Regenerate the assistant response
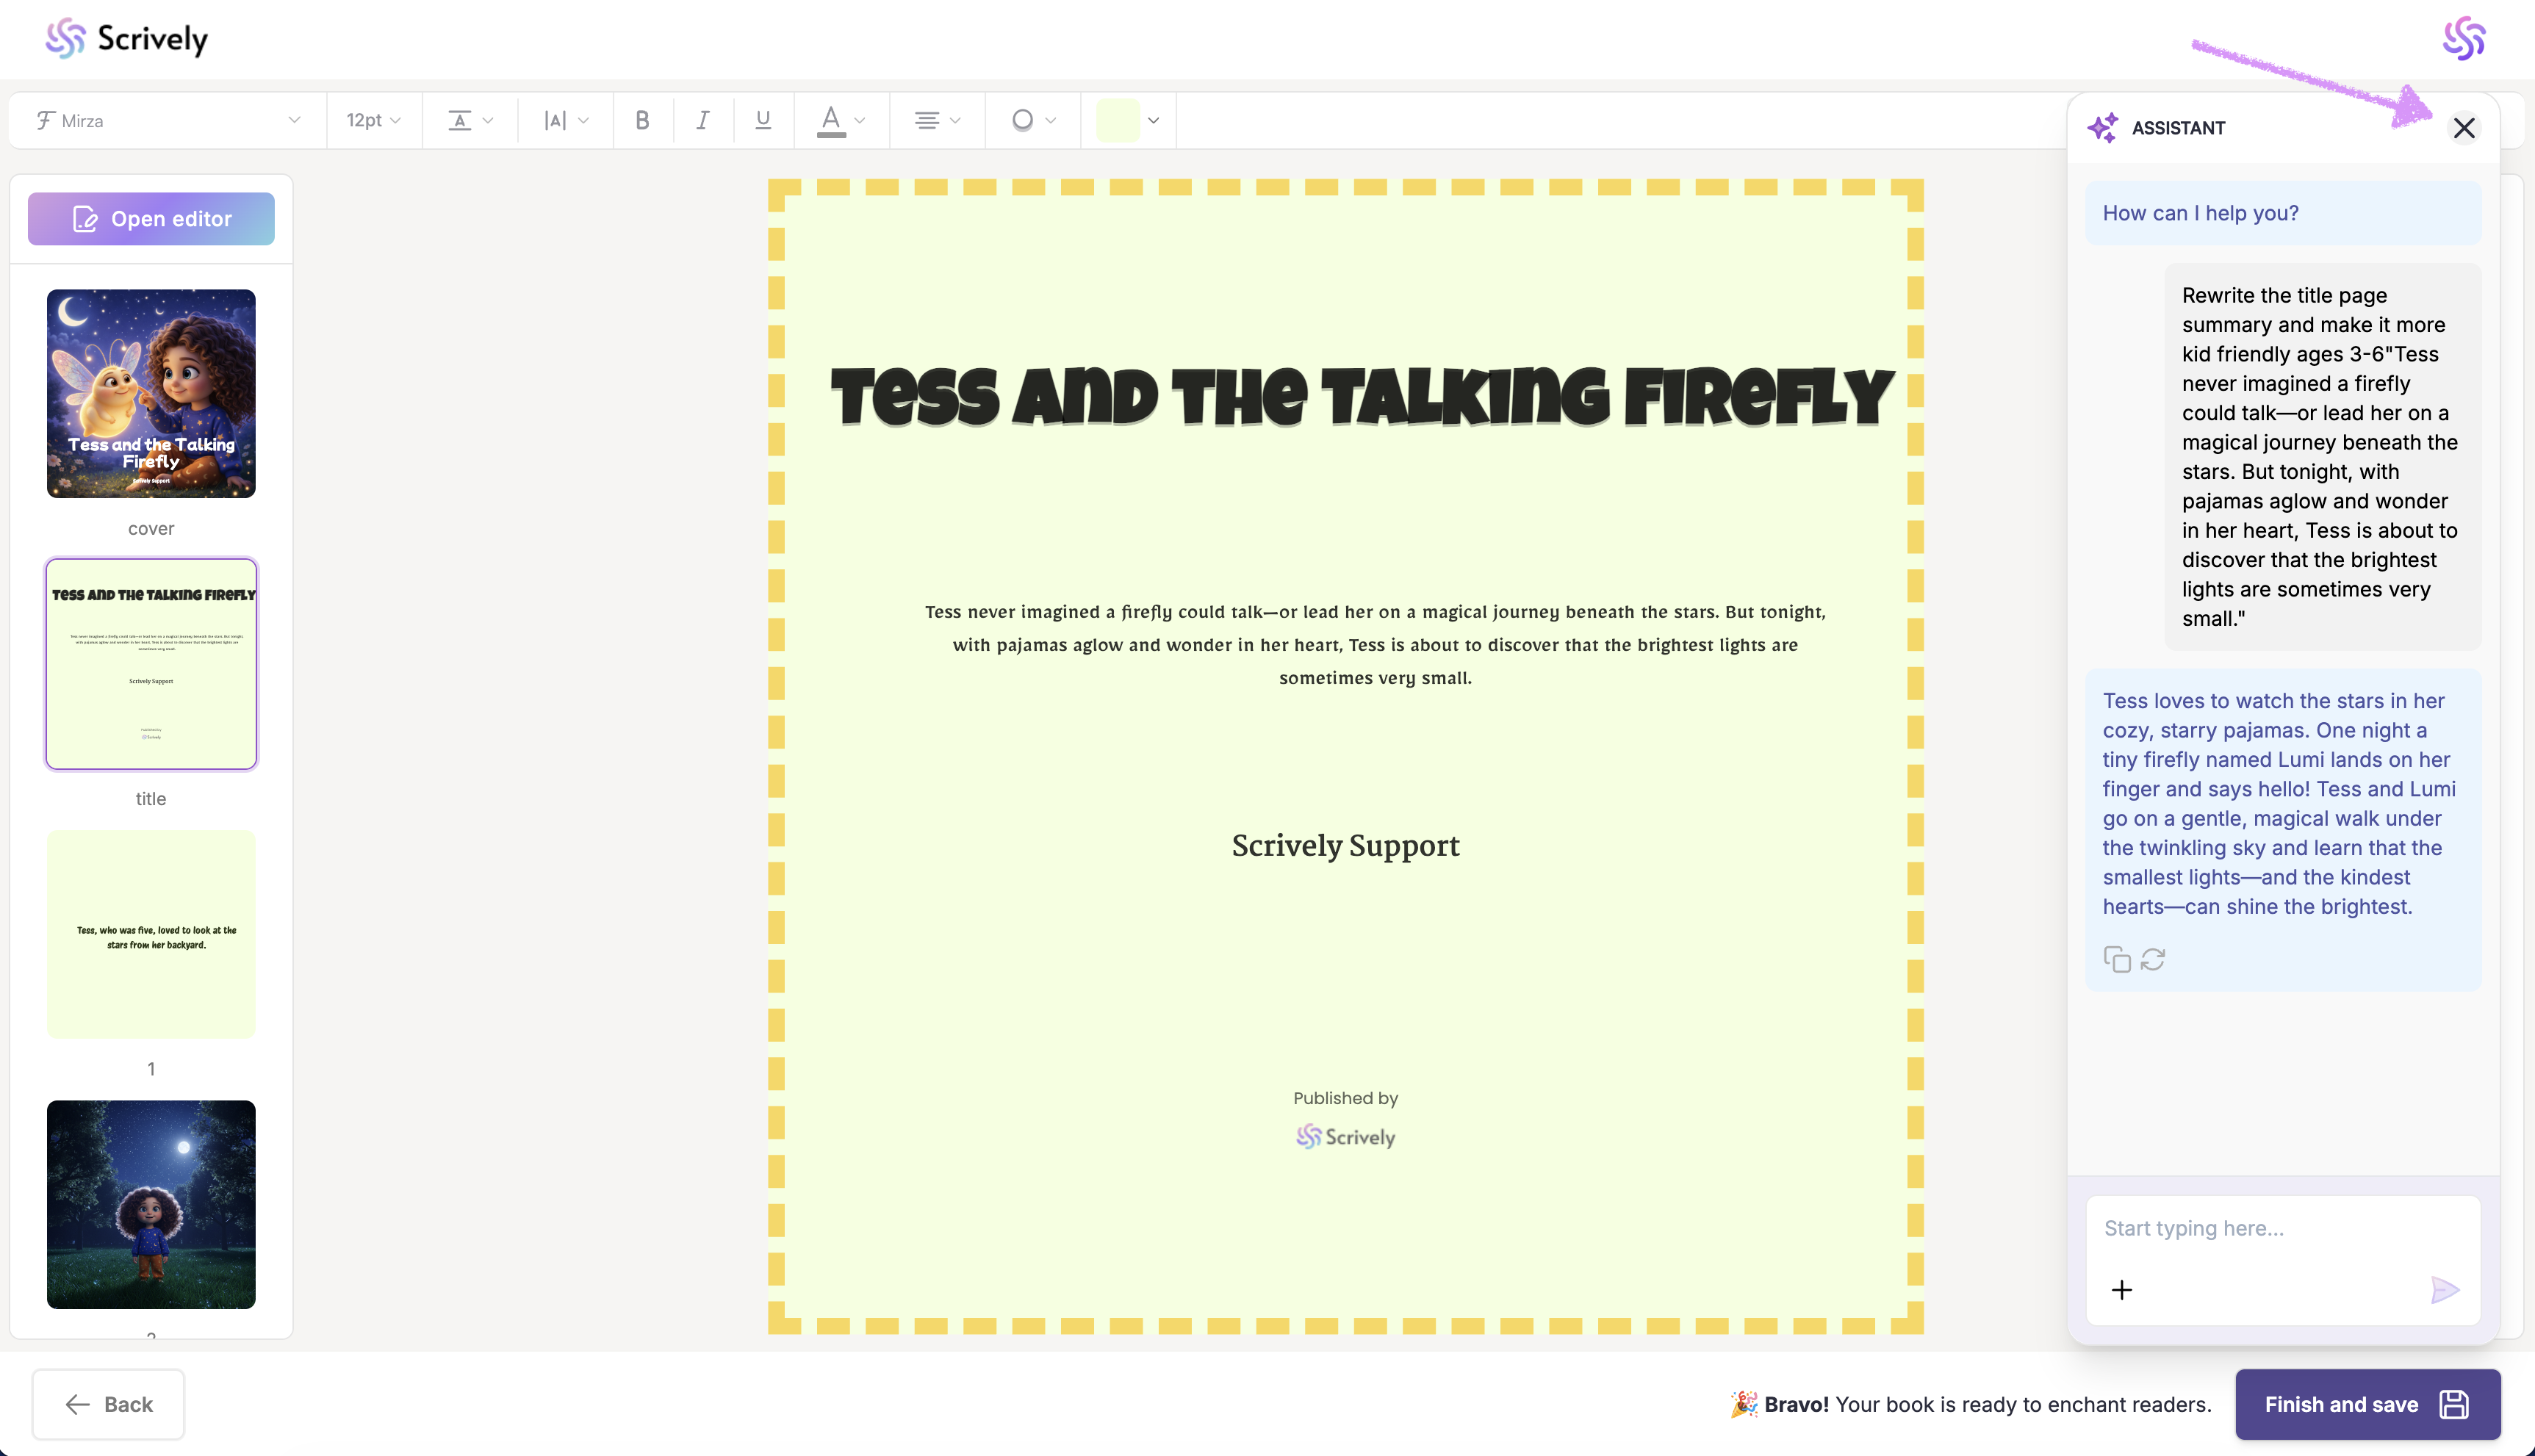The height and width of the screenshot is (1456, 2535). click(2153, 959)
